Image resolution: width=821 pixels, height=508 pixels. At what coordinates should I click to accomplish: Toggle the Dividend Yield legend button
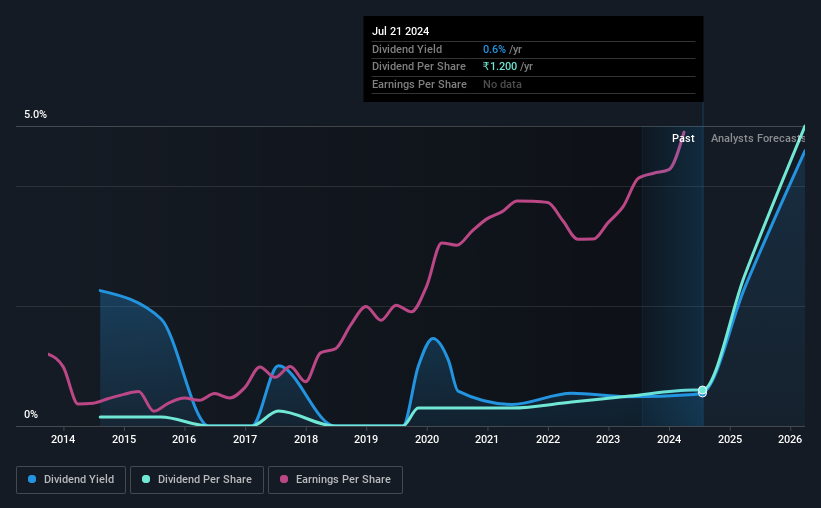click(71, 480)
